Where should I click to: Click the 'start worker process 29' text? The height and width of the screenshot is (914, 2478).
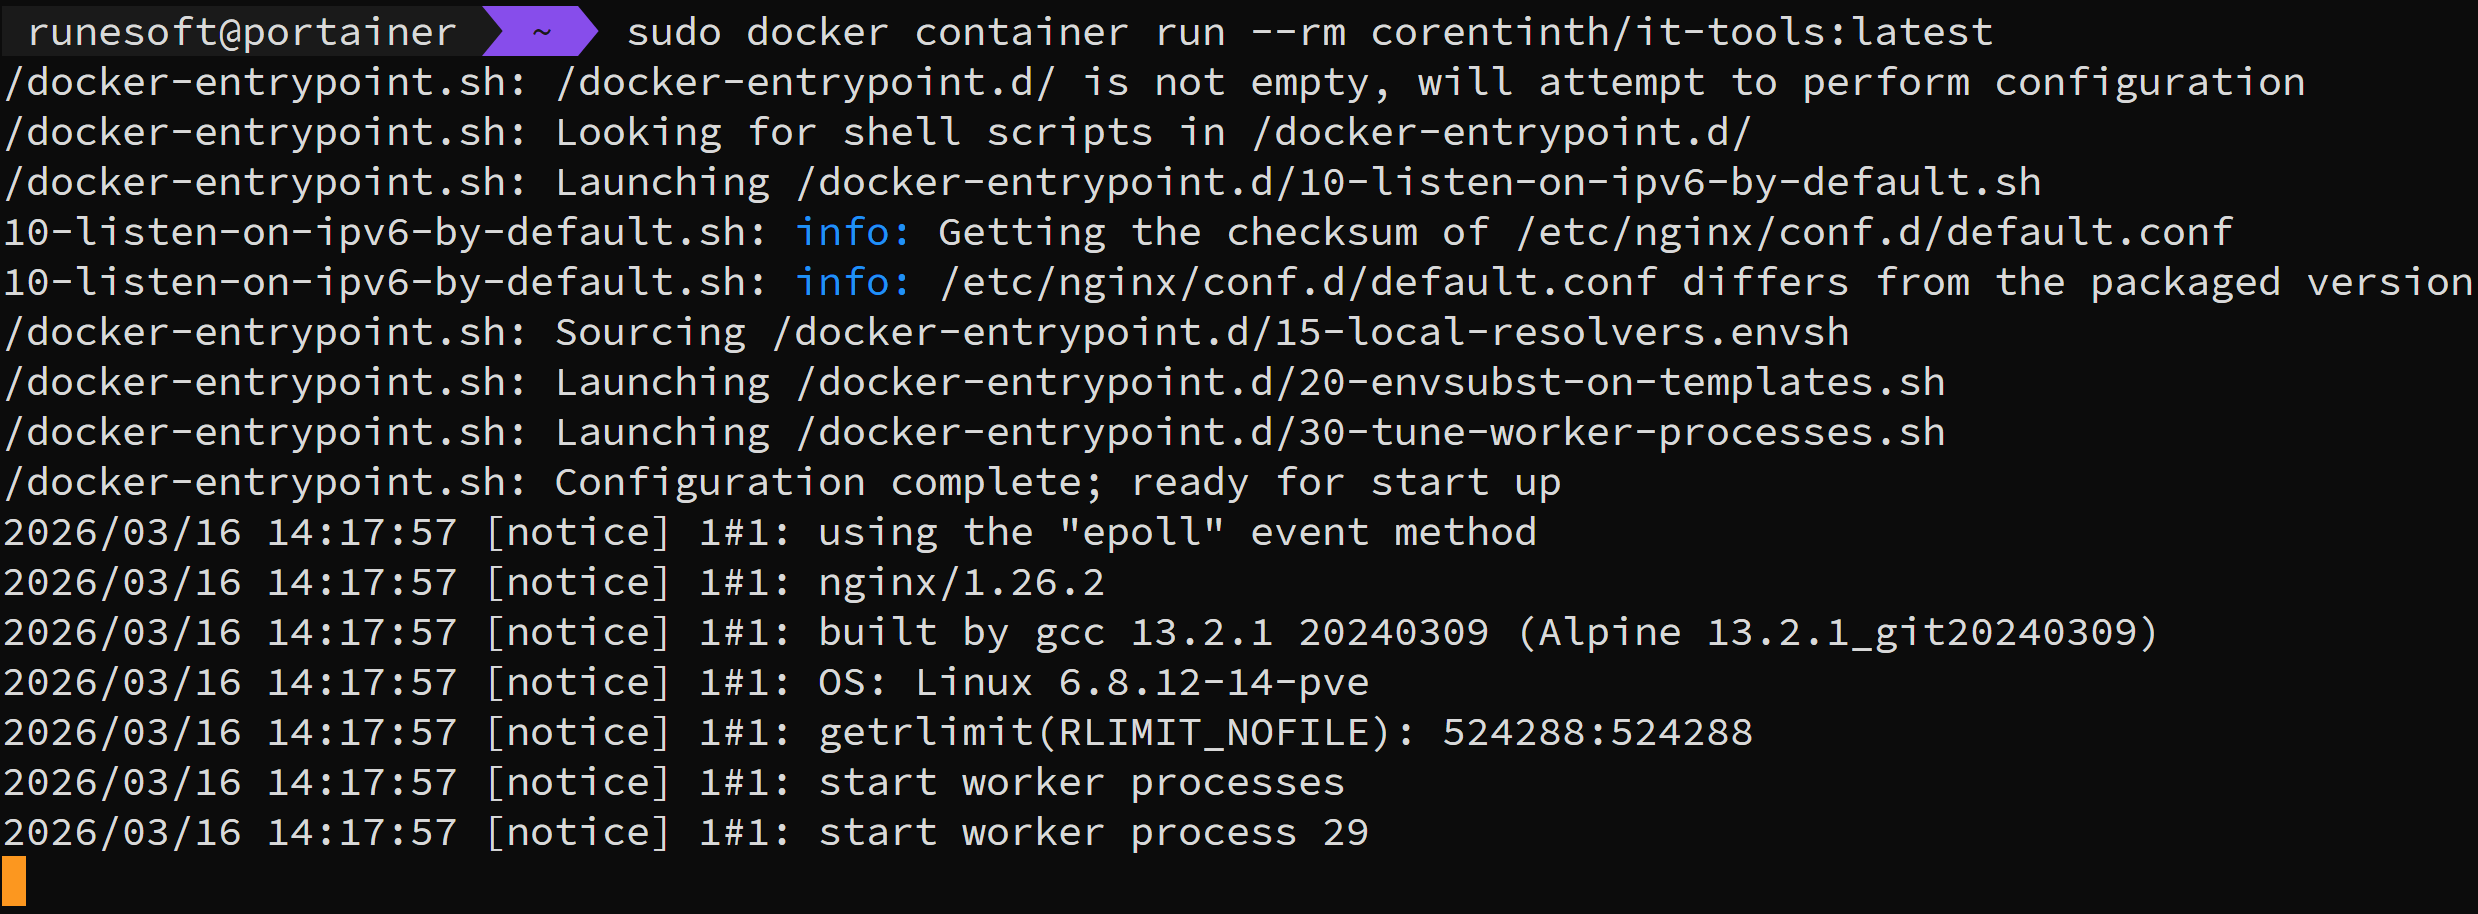point(1093,832)
